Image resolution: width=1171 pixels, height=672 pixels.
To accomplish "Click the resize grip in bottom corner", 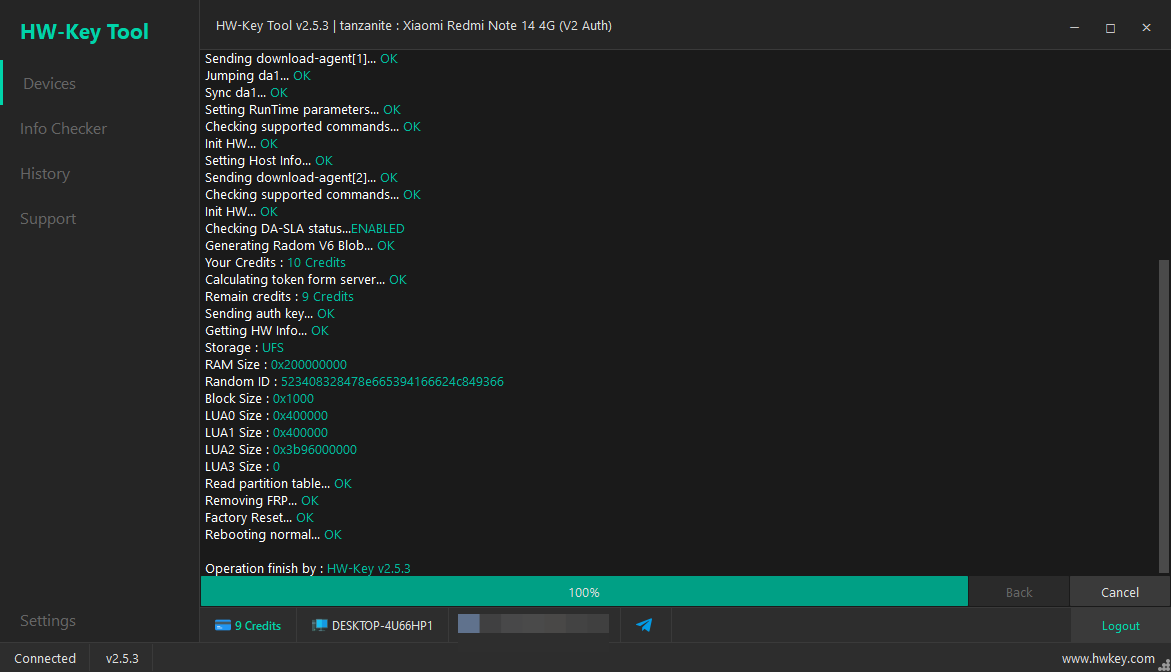I will pyautogui.click(x=1164, y=665).
